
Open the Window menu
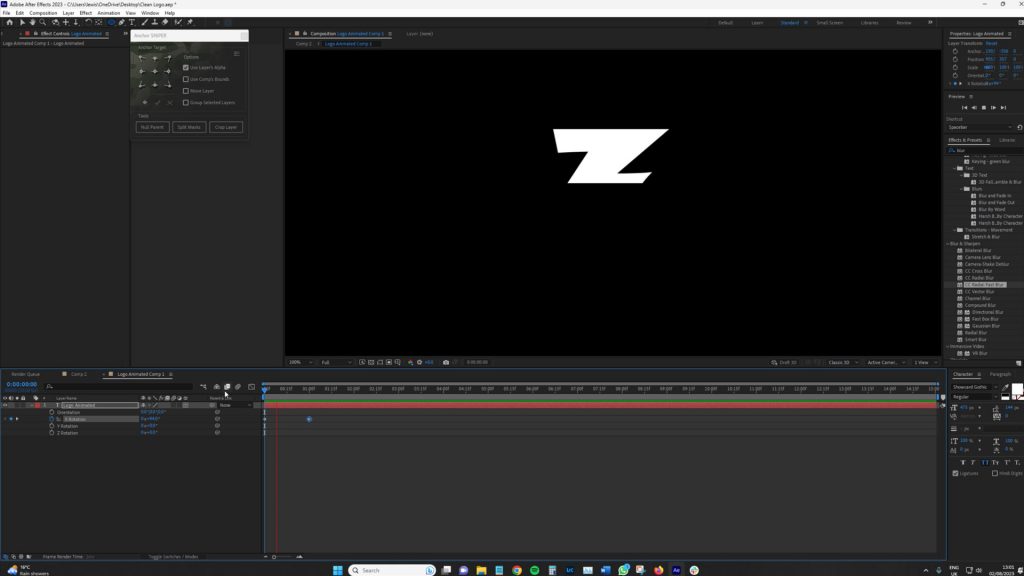point(150,13)
